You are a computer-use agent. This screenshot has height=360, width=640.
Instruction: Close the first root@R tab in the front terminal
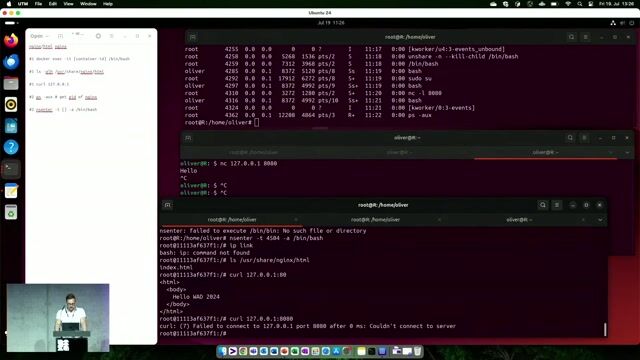pyautogui.click(x=296, y=220)
